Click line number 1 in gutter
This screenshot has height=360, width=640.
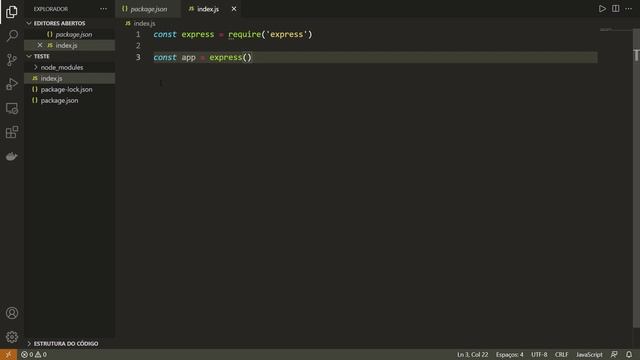138,34
